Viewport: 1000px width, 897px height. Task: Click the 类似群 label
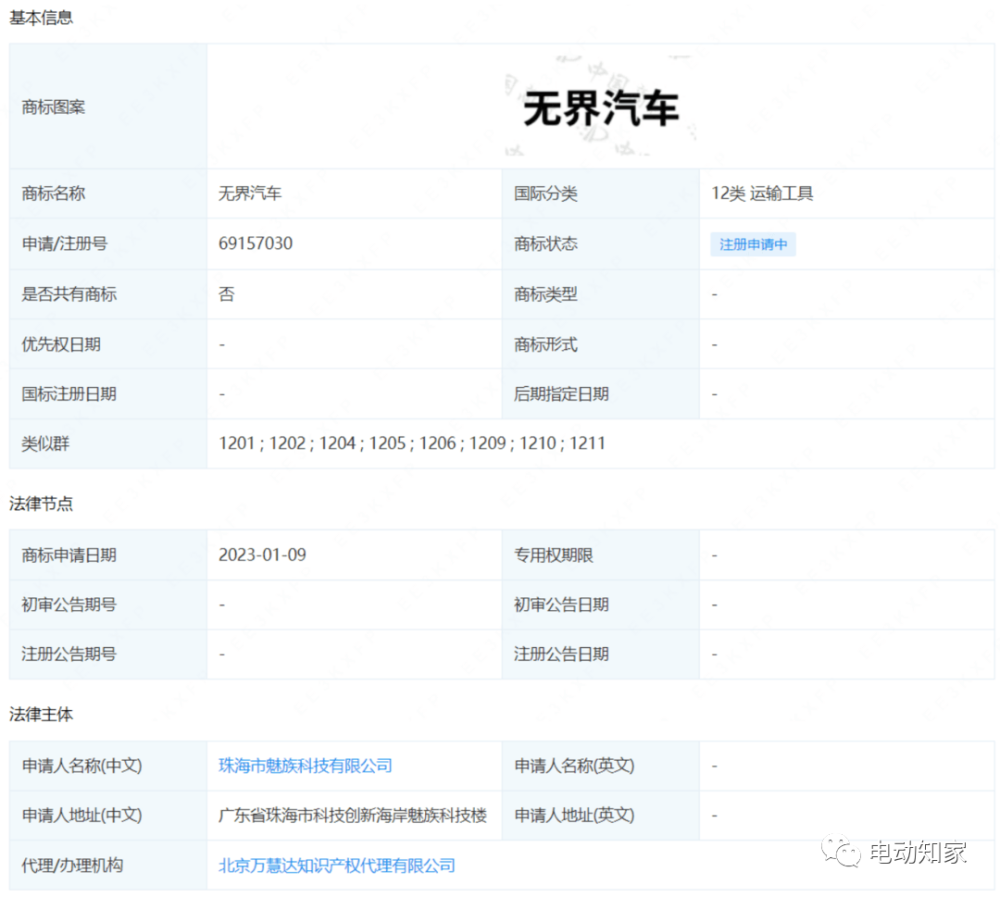pos(45,443)
